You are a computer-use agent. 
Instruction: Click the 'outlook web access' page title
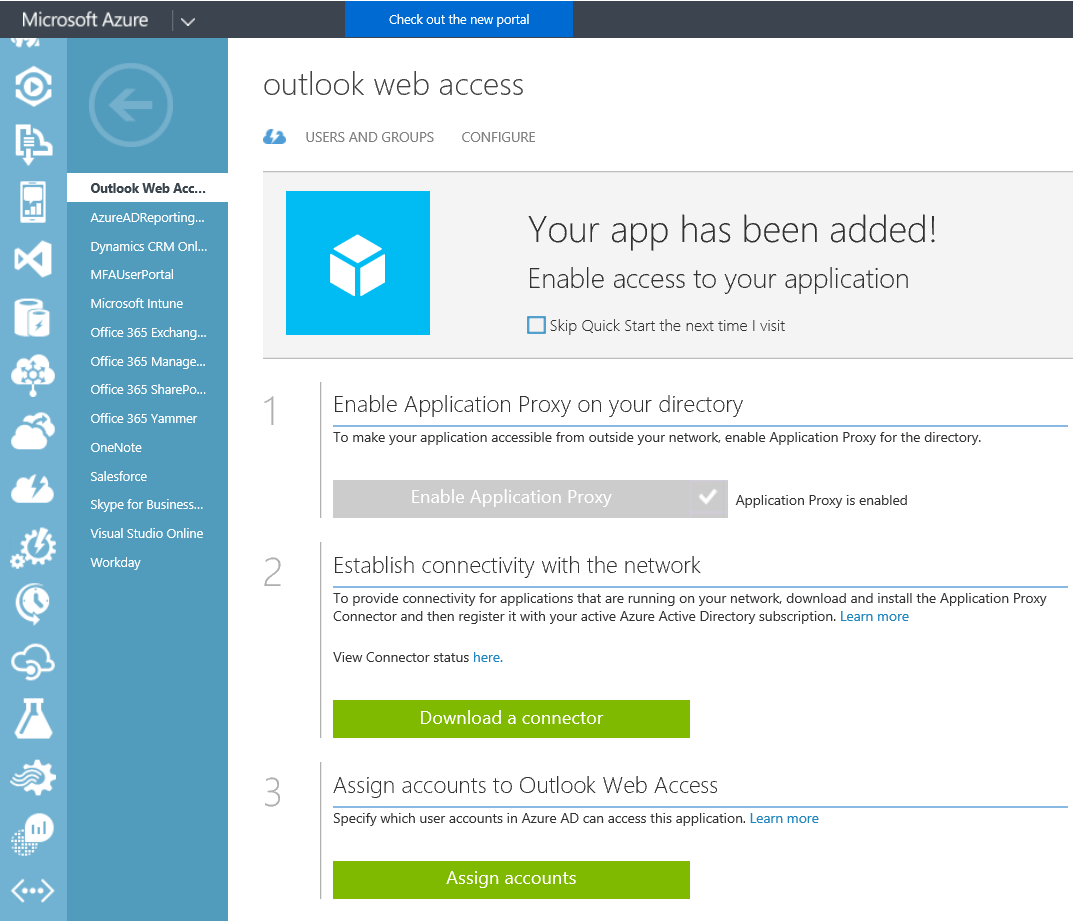393,85
